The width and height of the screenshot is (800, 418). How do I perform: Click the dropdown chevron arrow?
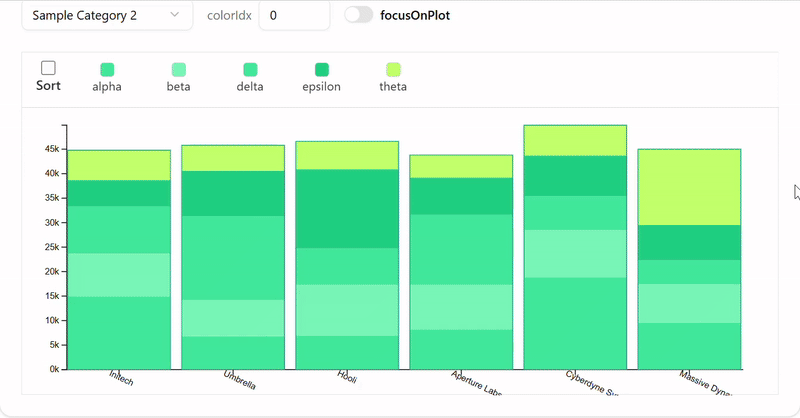175,16
